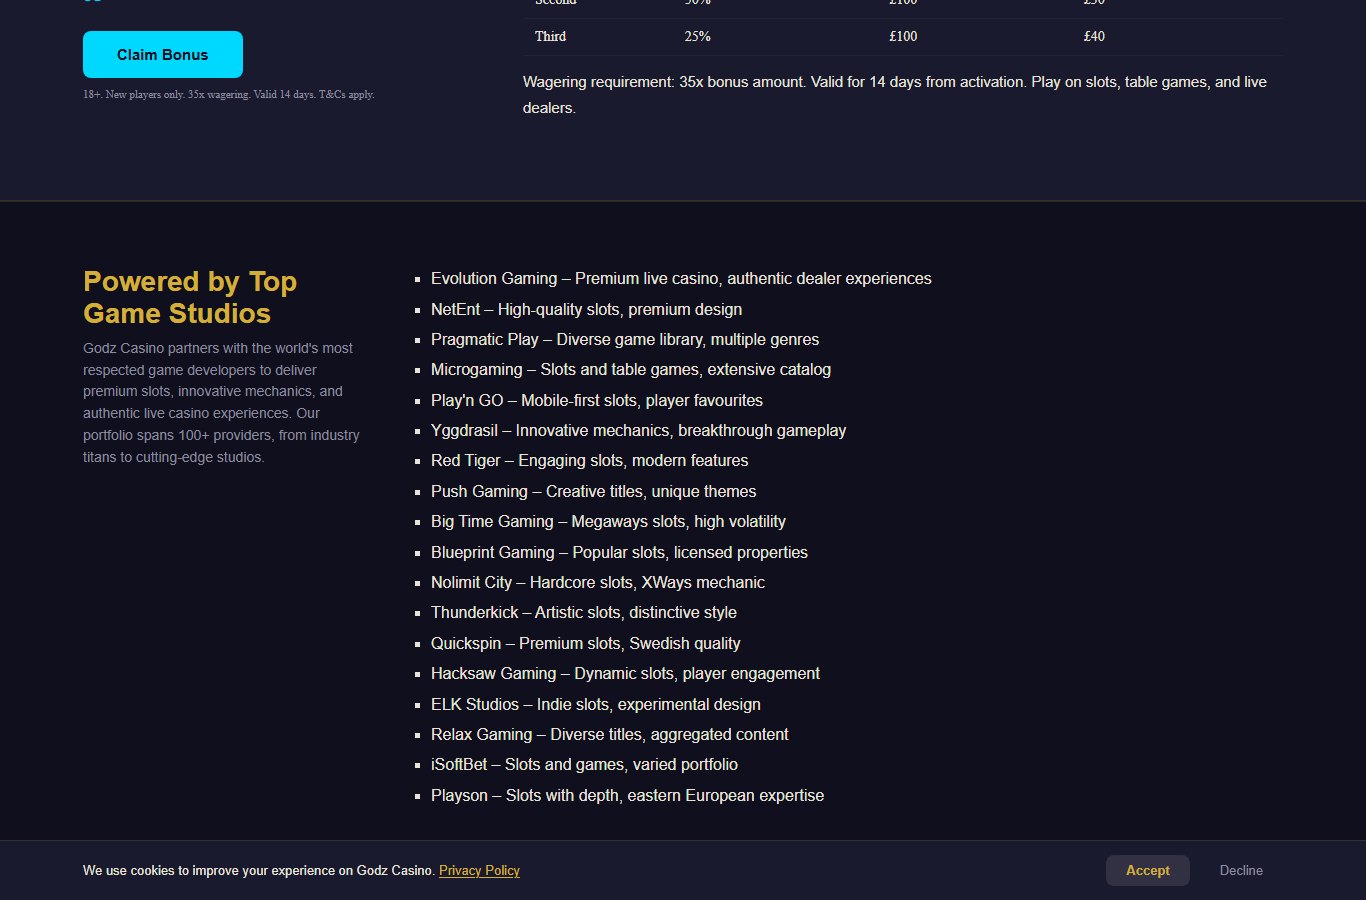Click the wagering requirement 35x bonus paragraph
This screenshot has height=900, width=1366.
tap(903, 95)
